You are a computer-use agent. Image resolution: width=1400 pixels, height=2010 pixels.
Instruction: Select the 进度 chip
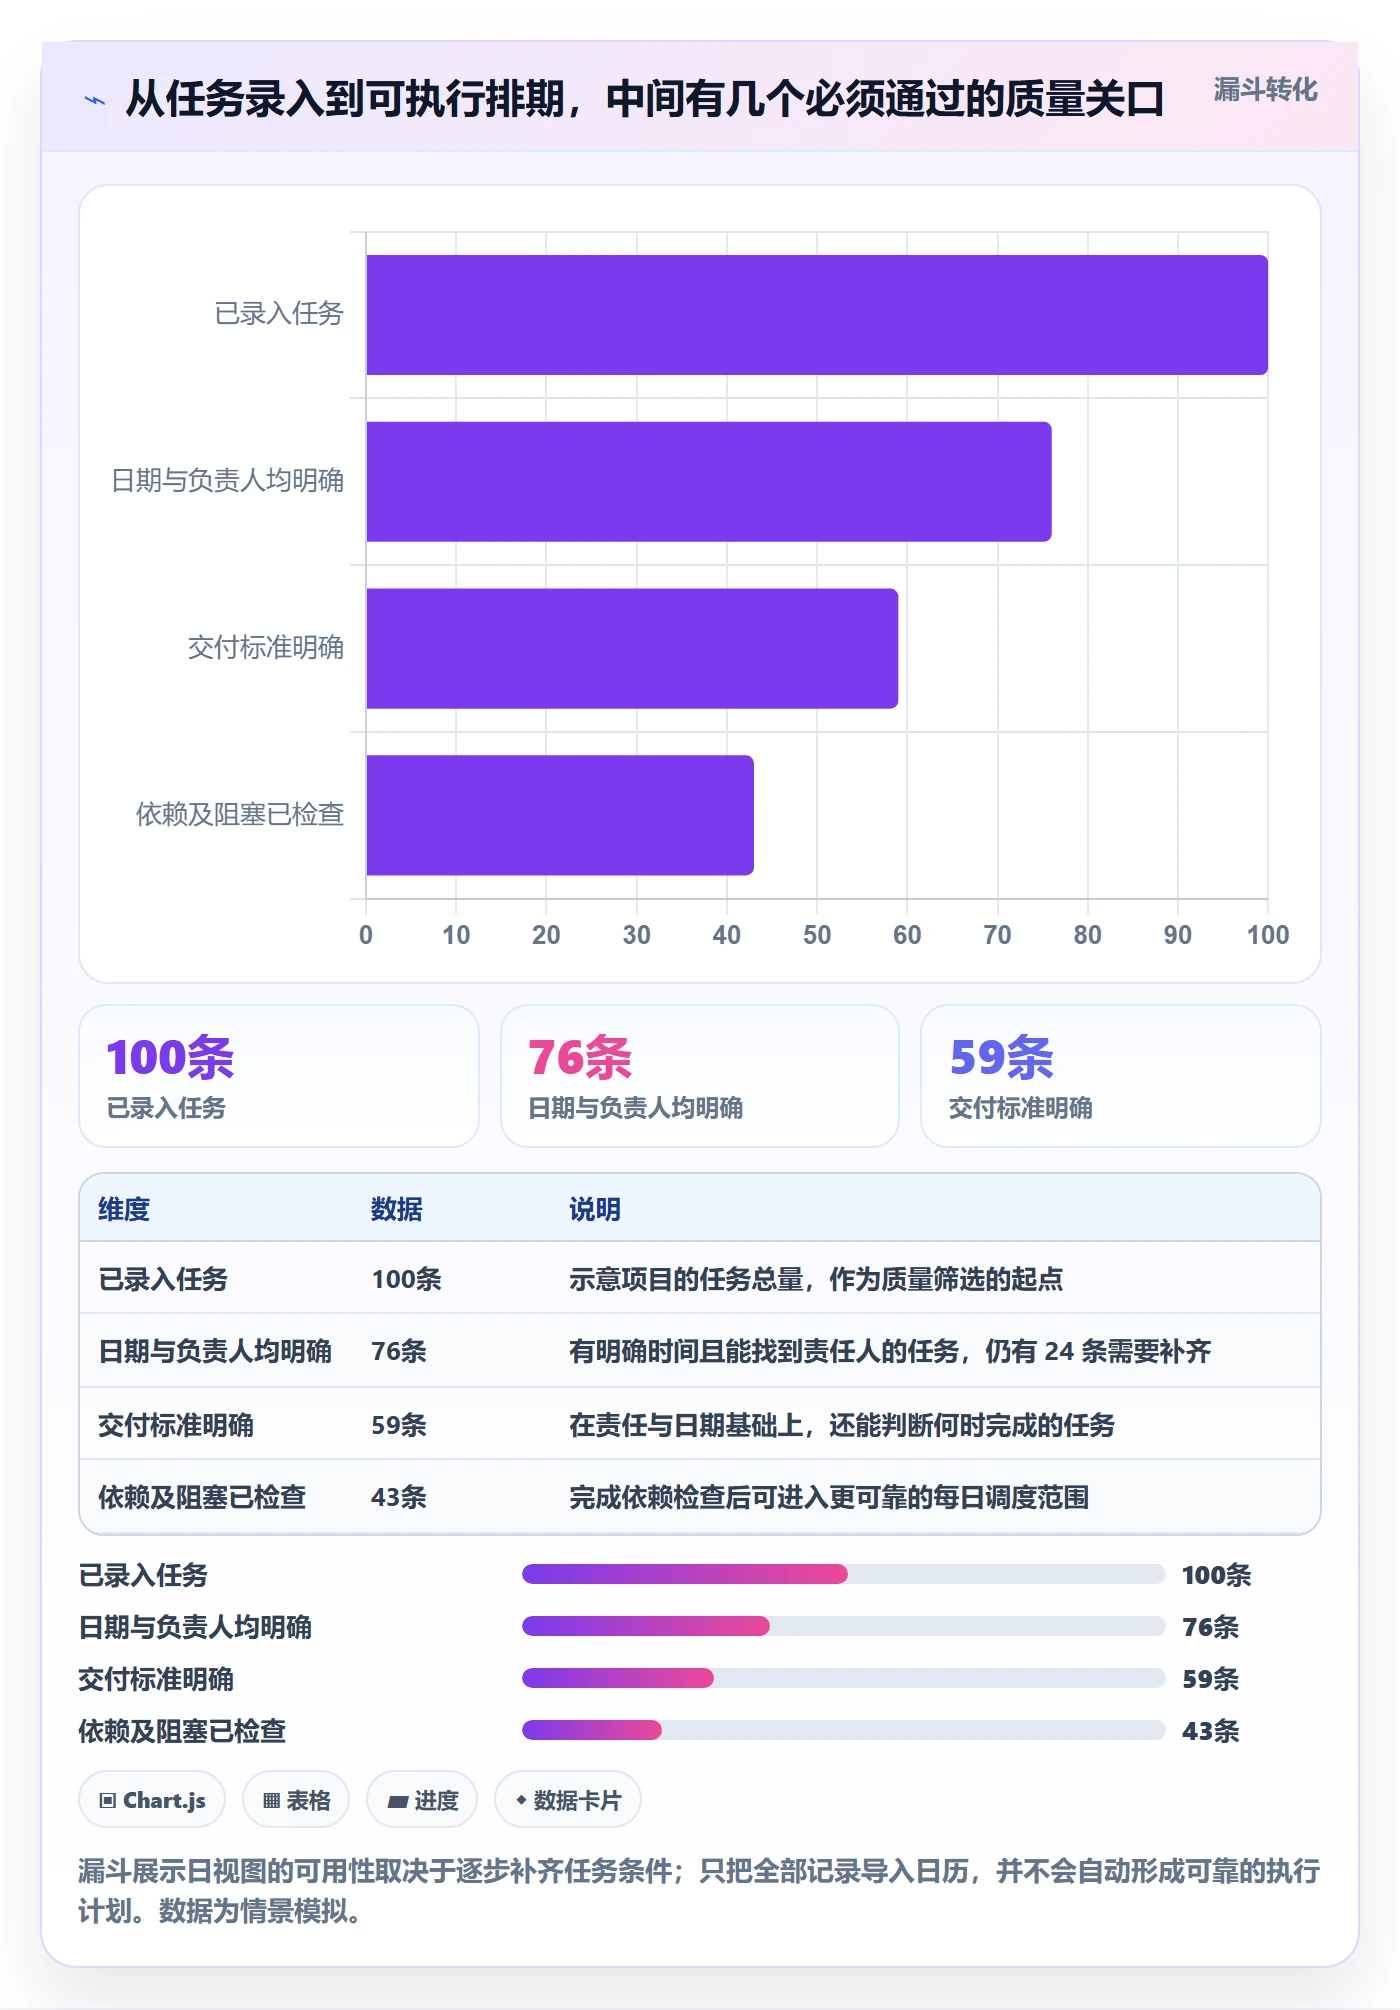(x=422, y=1800)
